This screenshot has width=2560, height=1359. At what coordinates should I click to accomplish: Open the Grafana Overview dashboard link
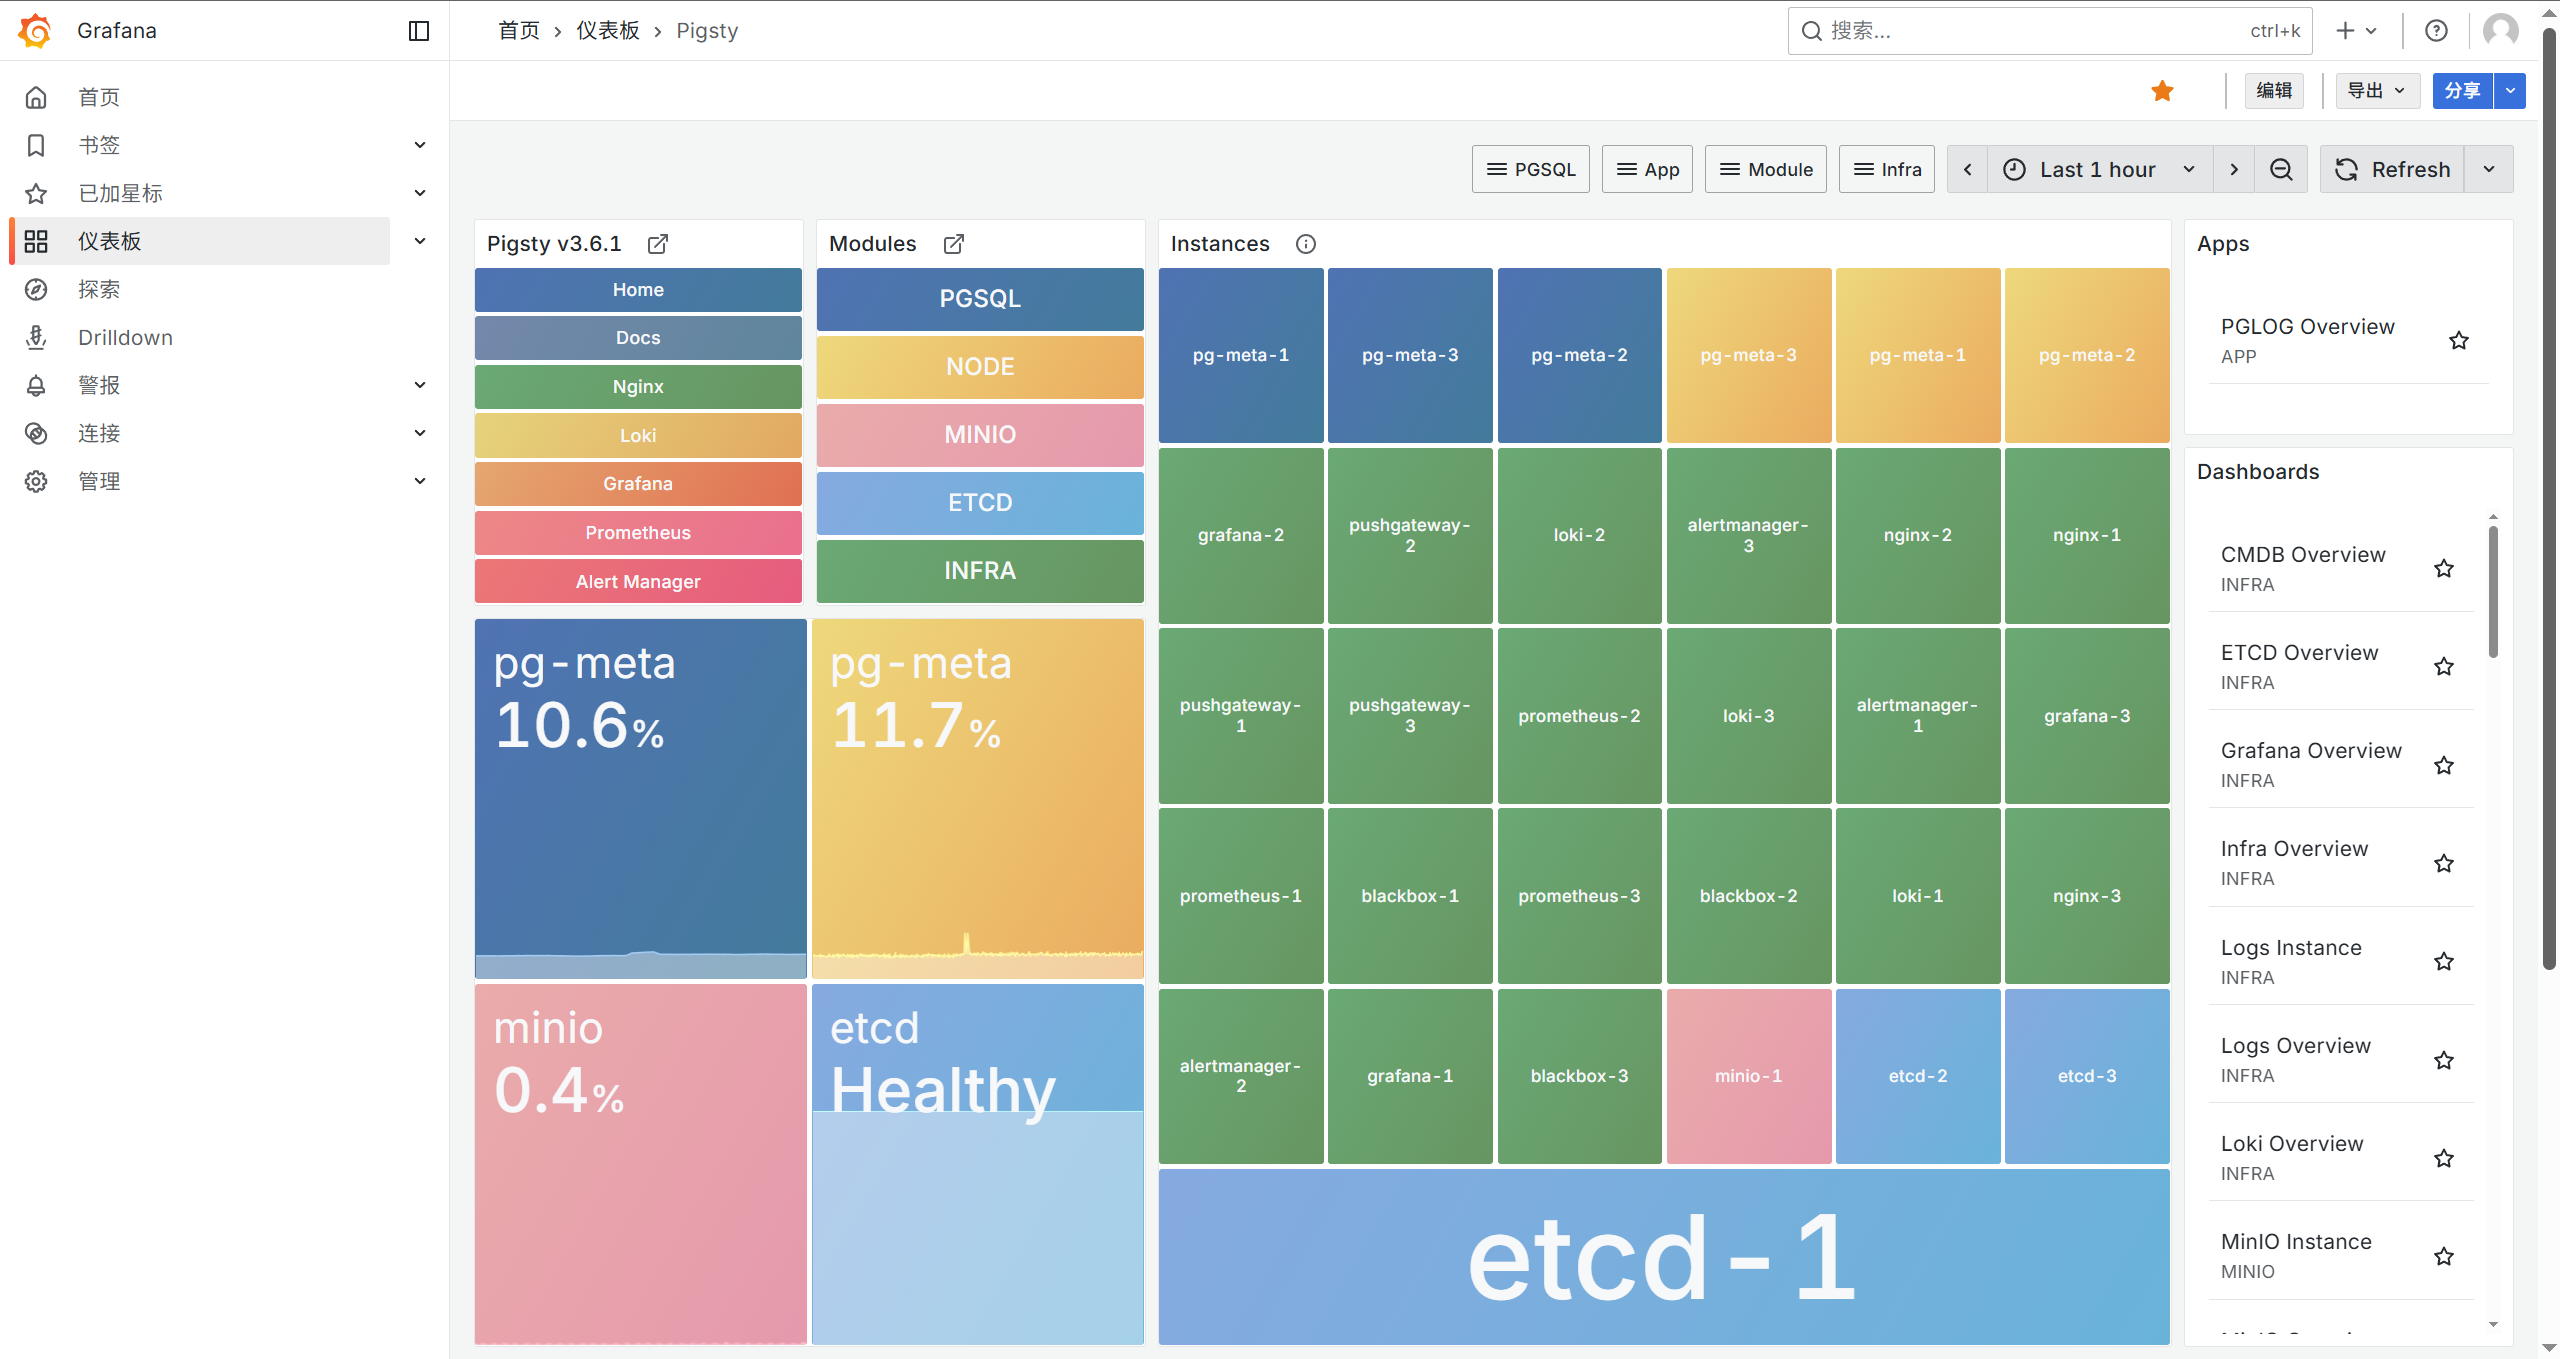coord(2310,751)
